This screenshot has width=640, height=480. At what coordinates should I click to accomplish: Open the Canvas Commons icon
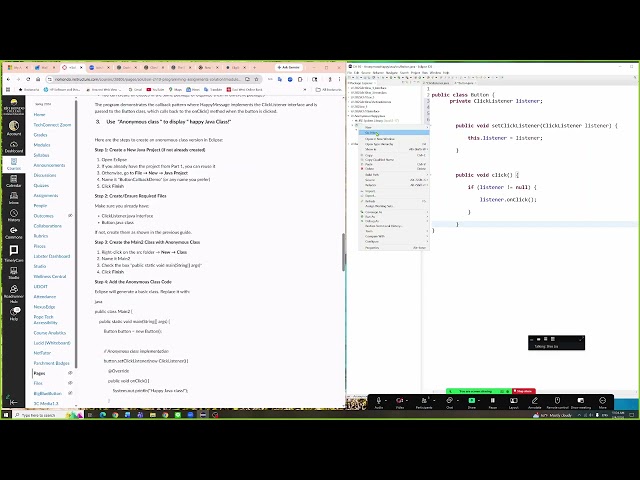13,233
